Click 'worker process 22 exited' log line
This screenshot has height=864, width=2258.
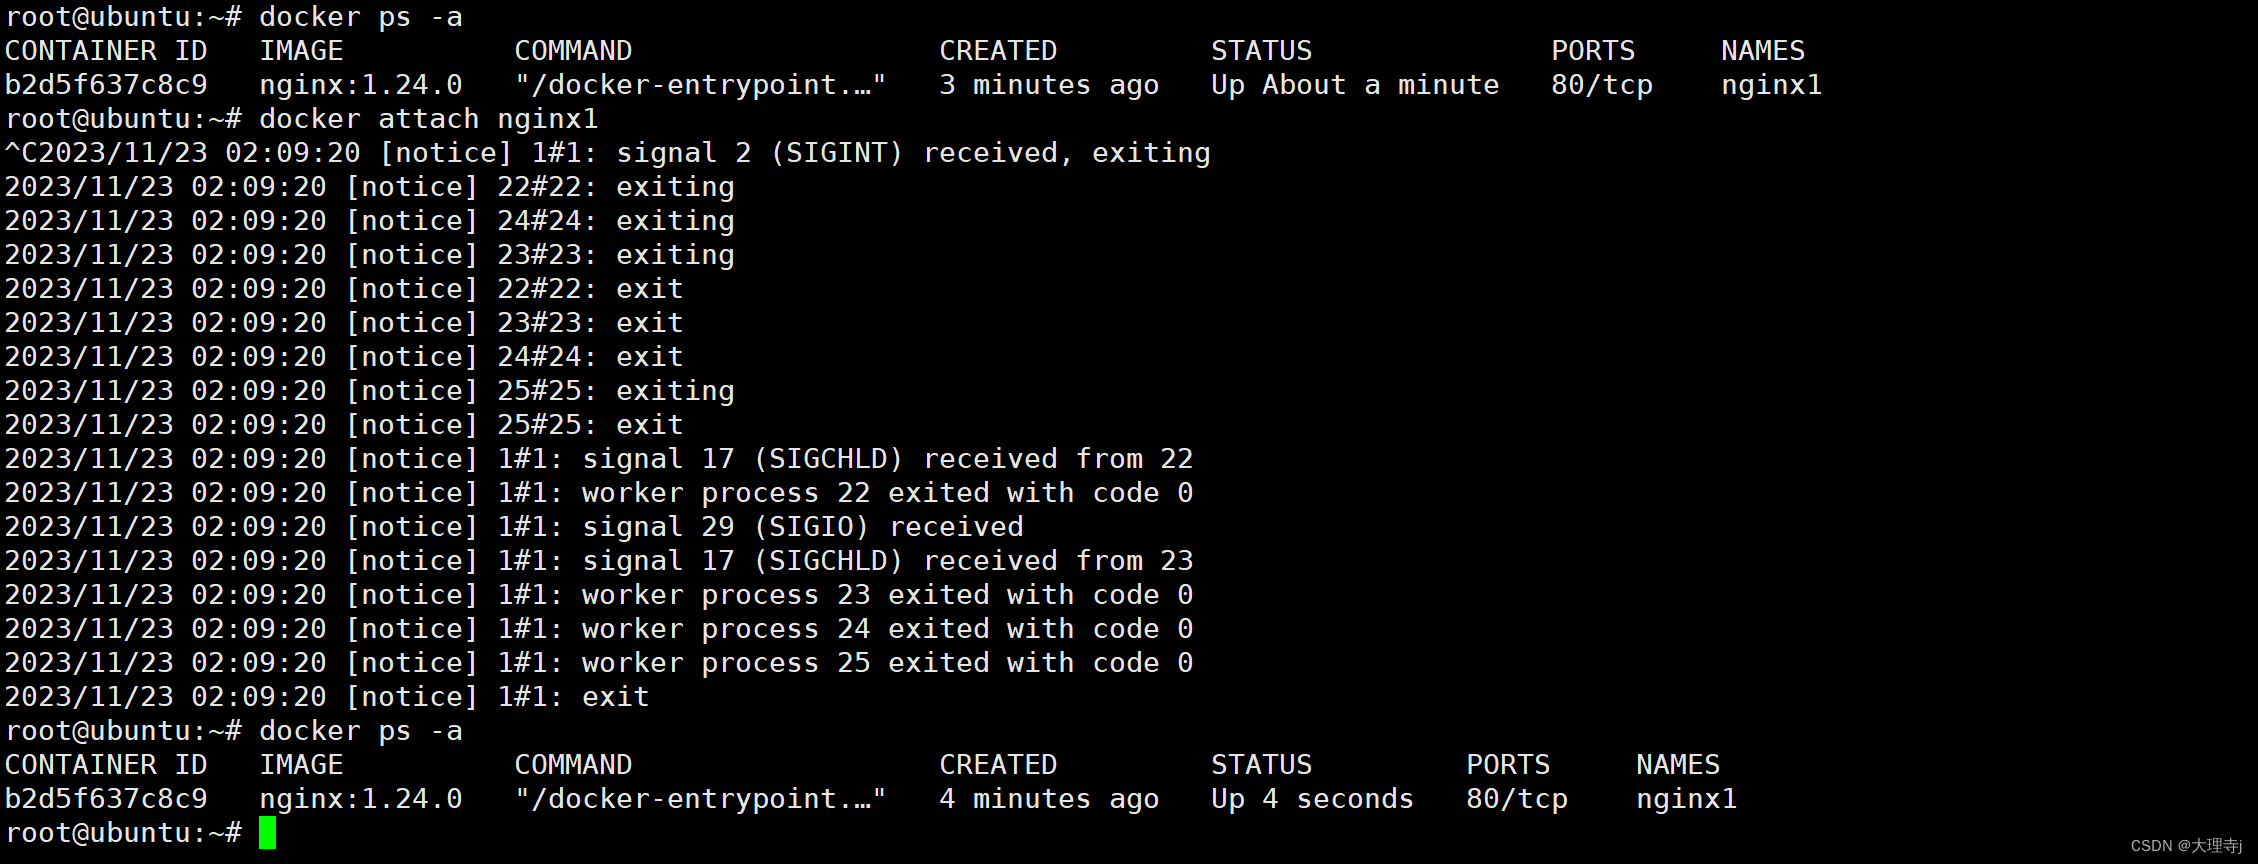pyautogui.click(x=599, y=493)
